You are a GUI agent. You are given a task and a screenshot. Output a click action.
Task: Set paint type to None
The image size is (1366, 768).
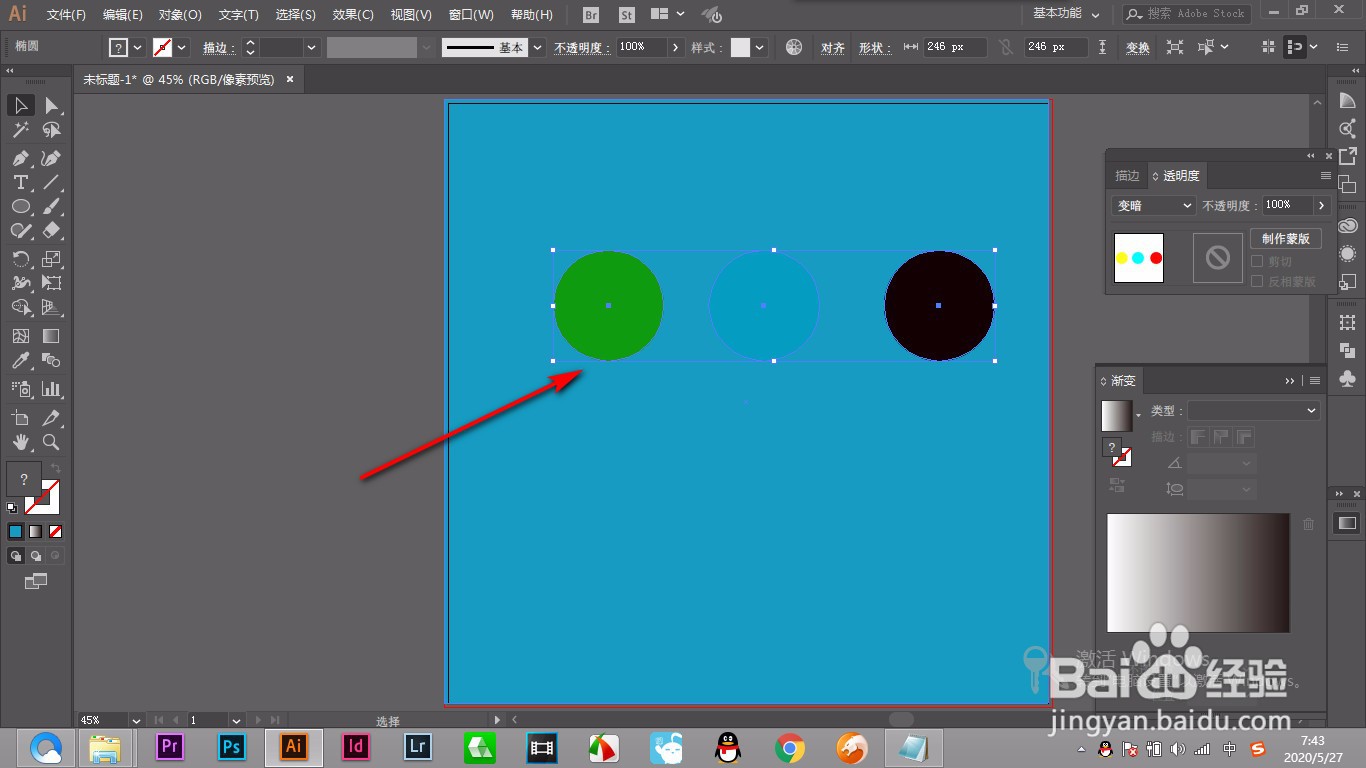point(56,531)
